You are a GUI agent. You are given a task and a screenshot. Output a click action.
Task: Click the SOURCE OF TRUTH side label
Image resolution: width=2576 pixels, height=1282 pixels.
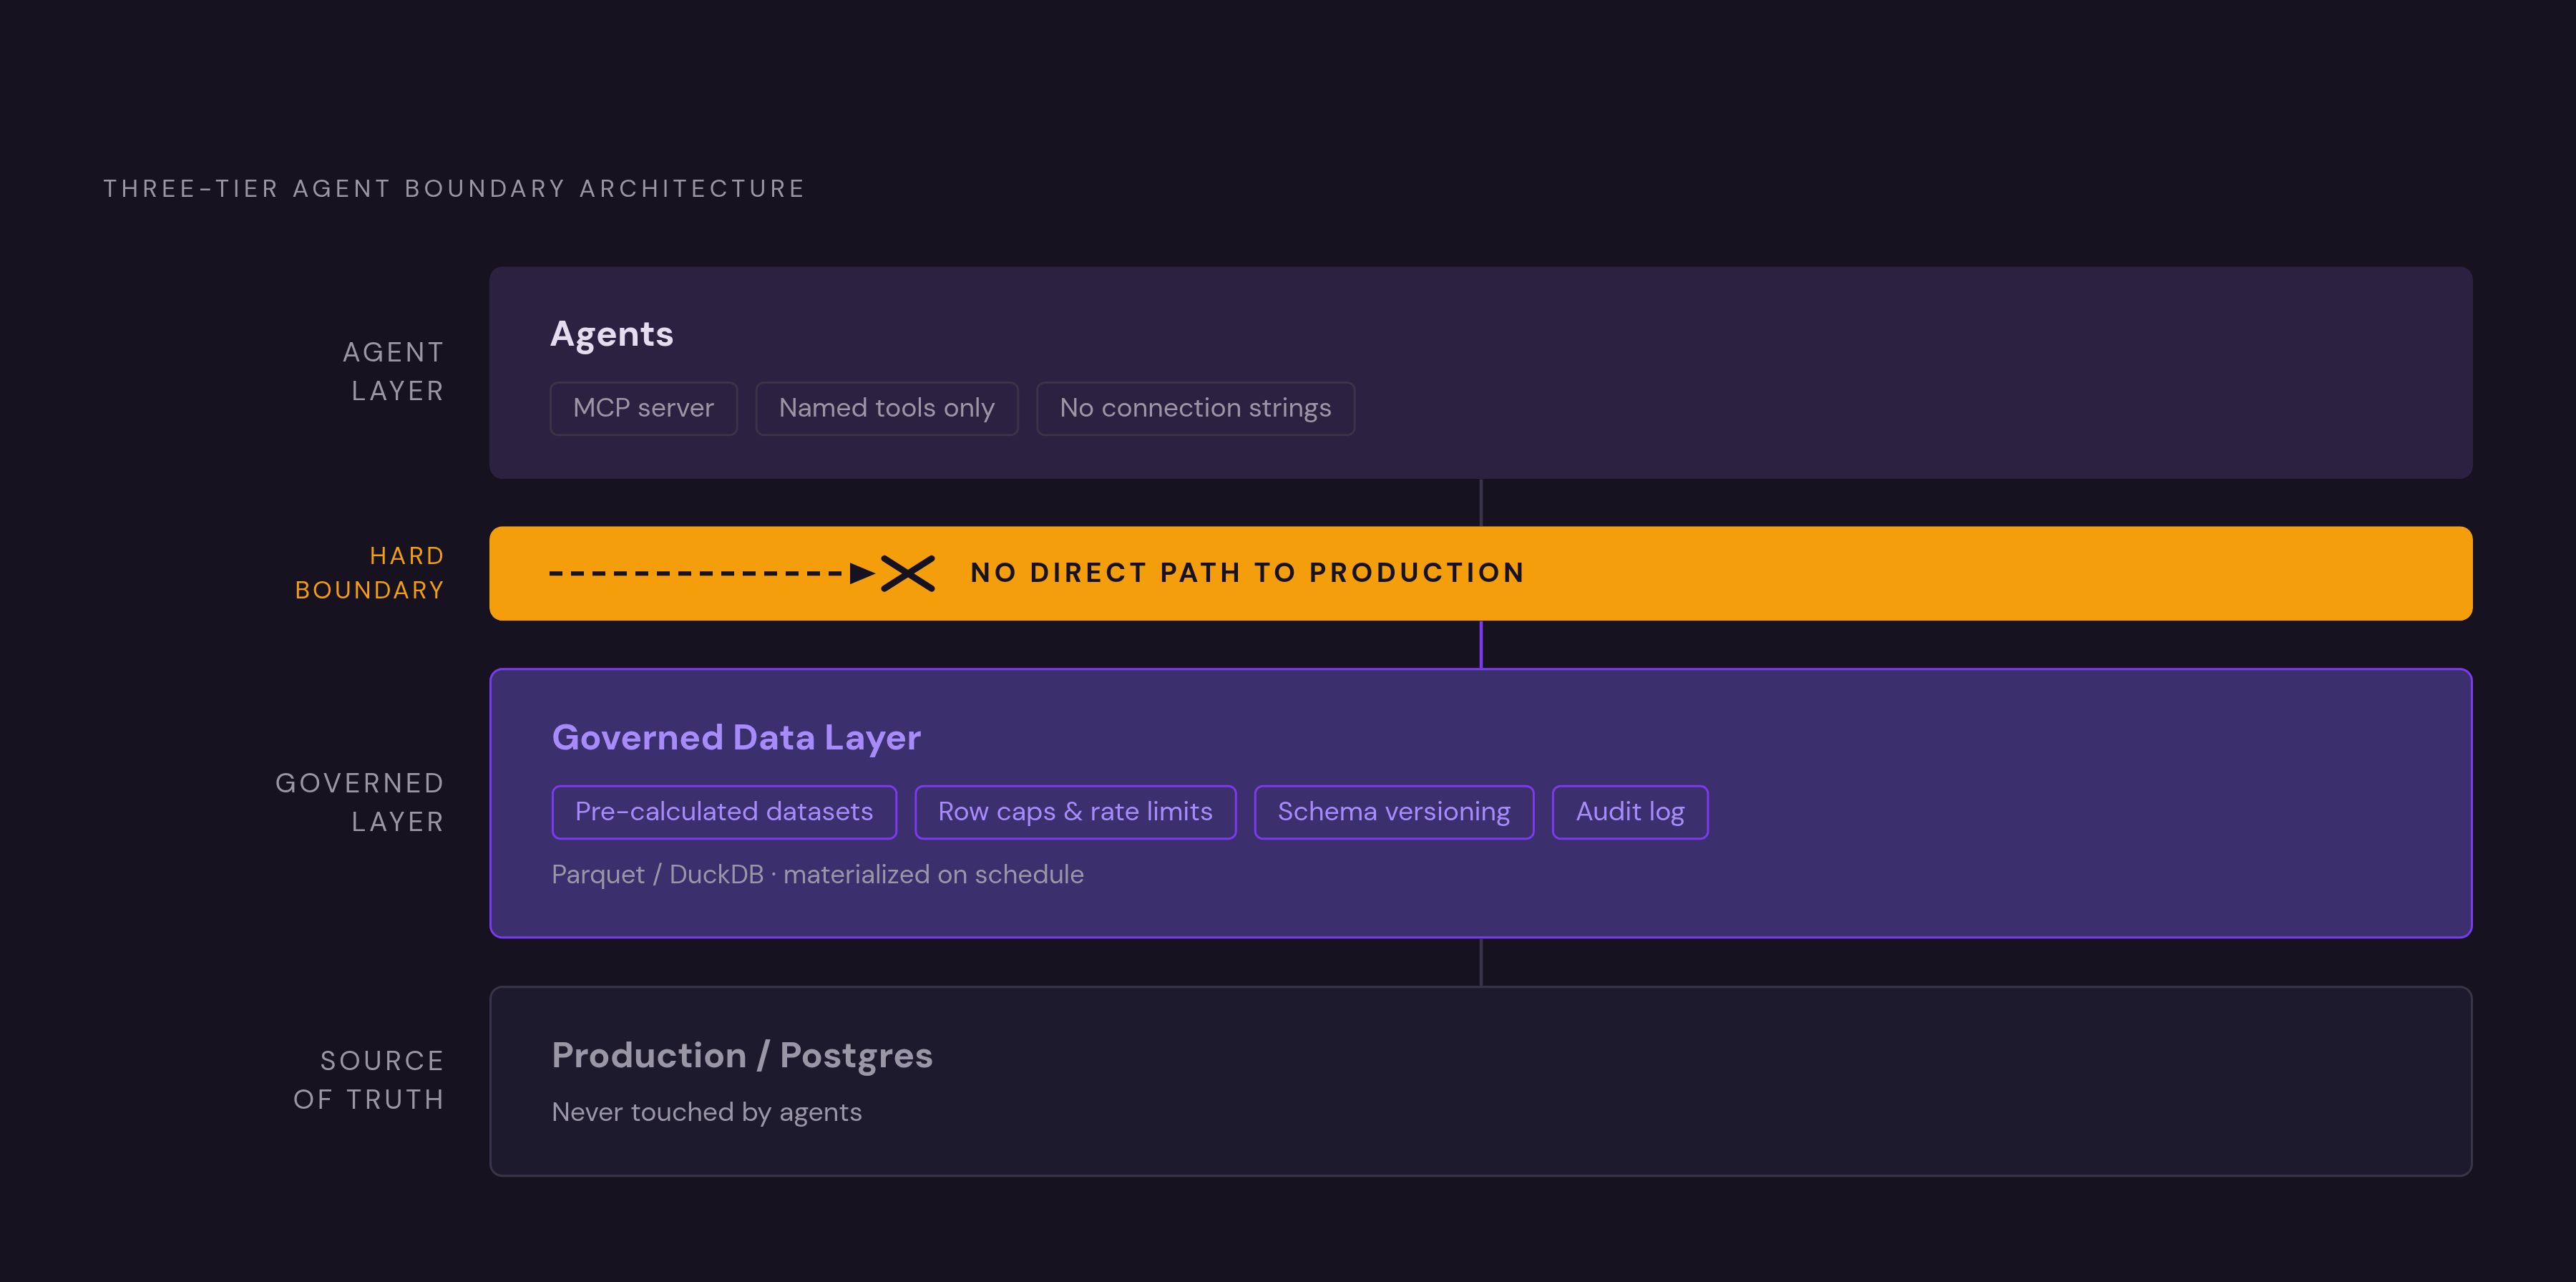[368, 1080]
